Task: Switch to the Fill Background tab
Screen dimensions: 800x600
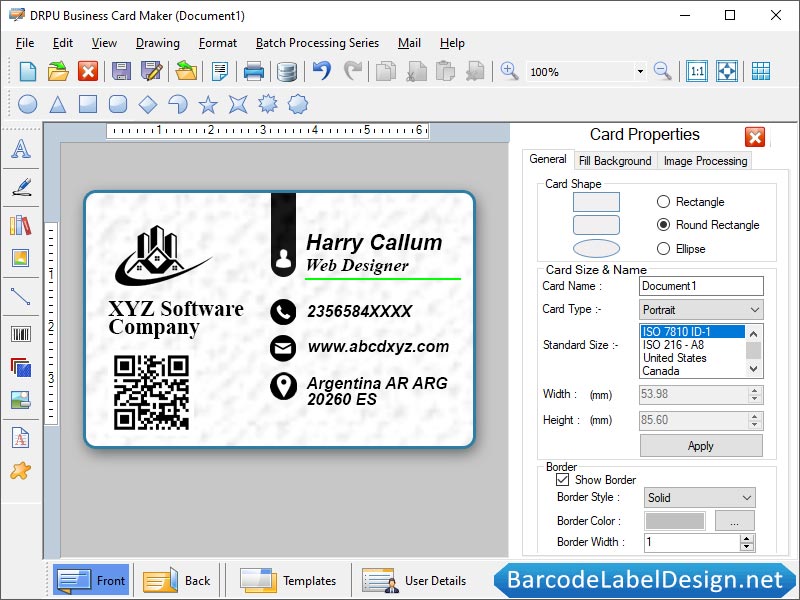Action: click(615, 160)
